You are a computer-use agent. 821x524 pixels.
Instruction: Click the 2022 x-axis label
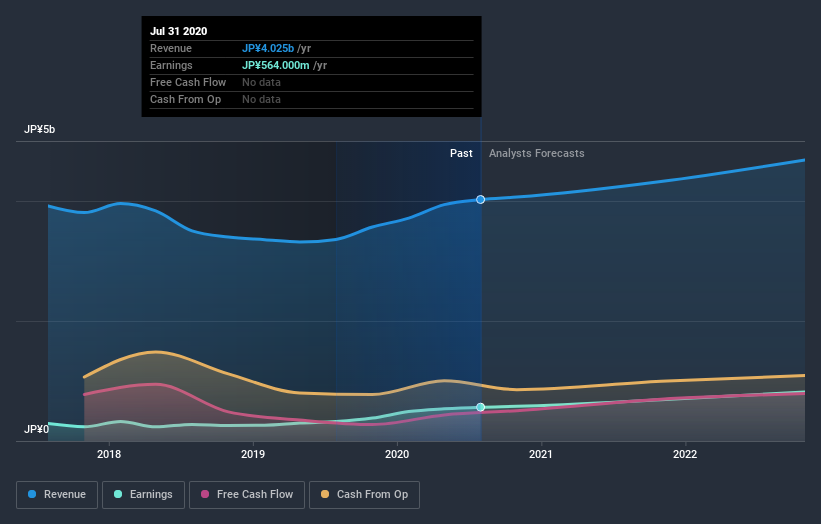pyautogui.click(x=685, y=454)
